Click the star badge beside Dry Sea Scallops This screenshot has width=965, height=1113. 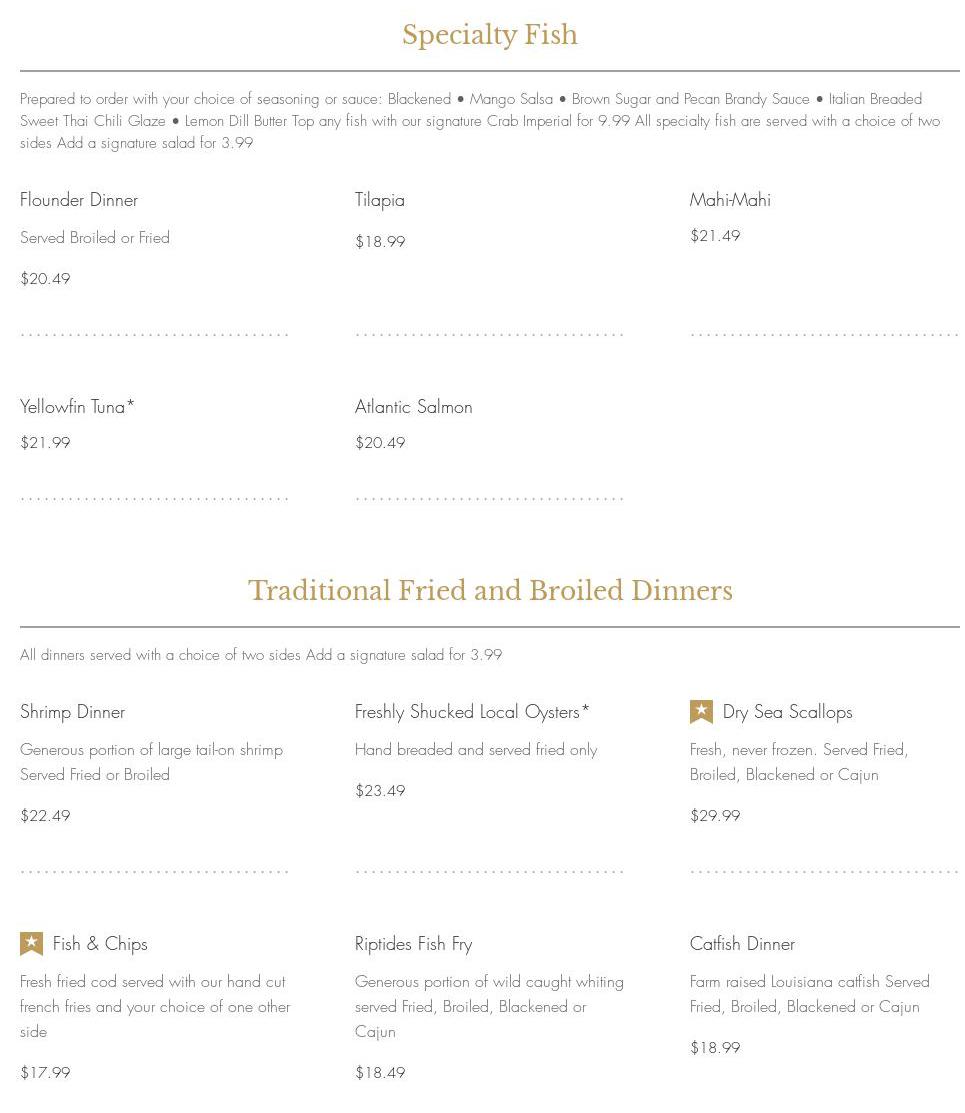(x=701, y=712)
